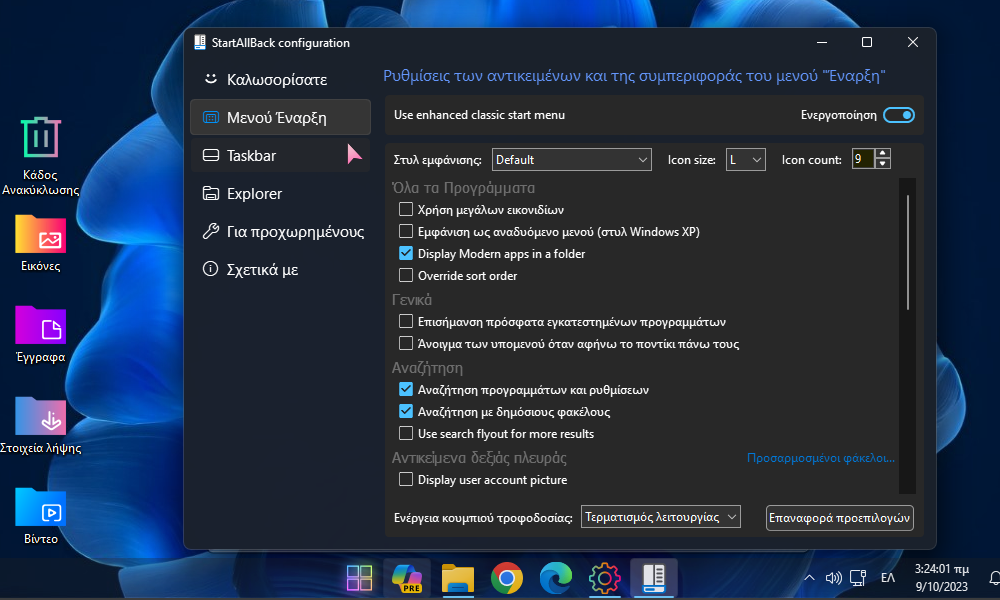Open the Settings gear in the taskbar
The width and height of the screenshot is (1000, 600).
(605, 578)
